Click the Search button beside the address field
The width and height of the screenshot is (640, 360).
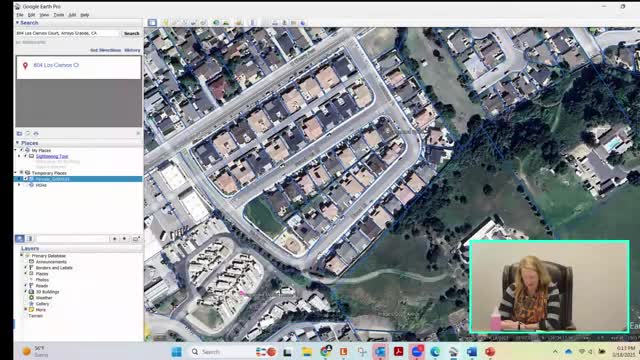(131, 33)
